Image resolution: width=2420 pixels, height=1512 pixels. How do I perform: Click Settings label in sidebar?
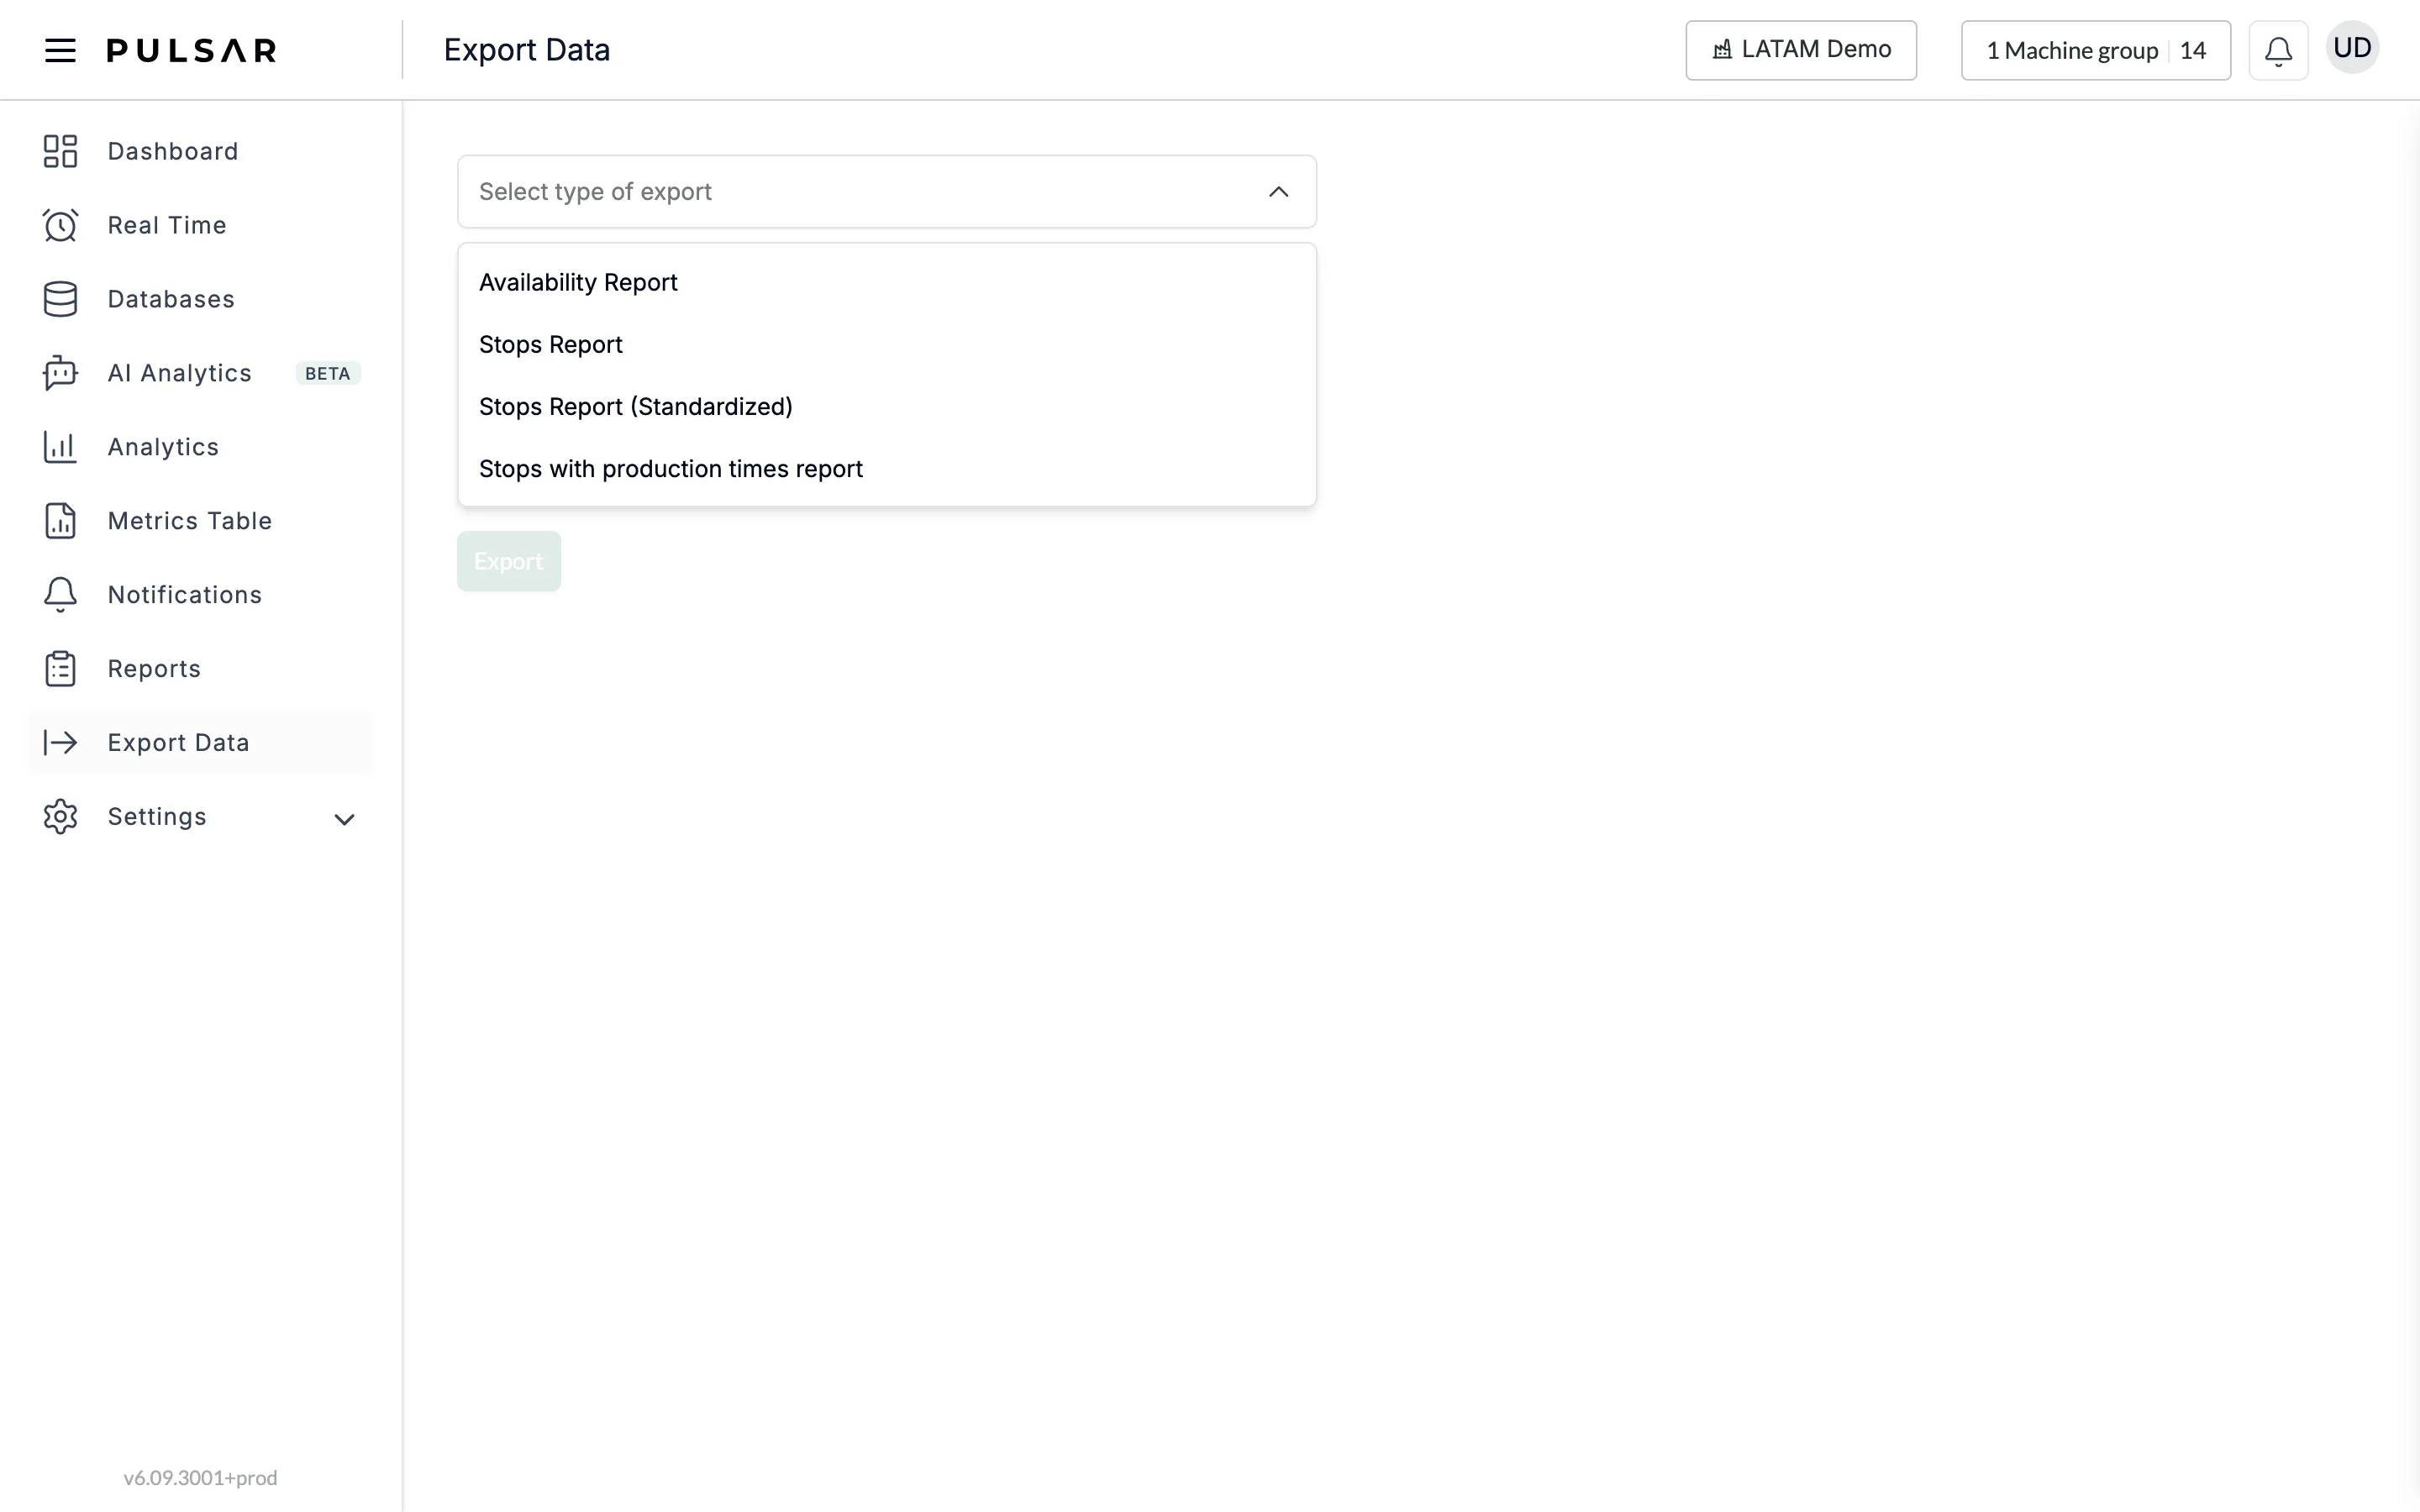pos(157,817)
